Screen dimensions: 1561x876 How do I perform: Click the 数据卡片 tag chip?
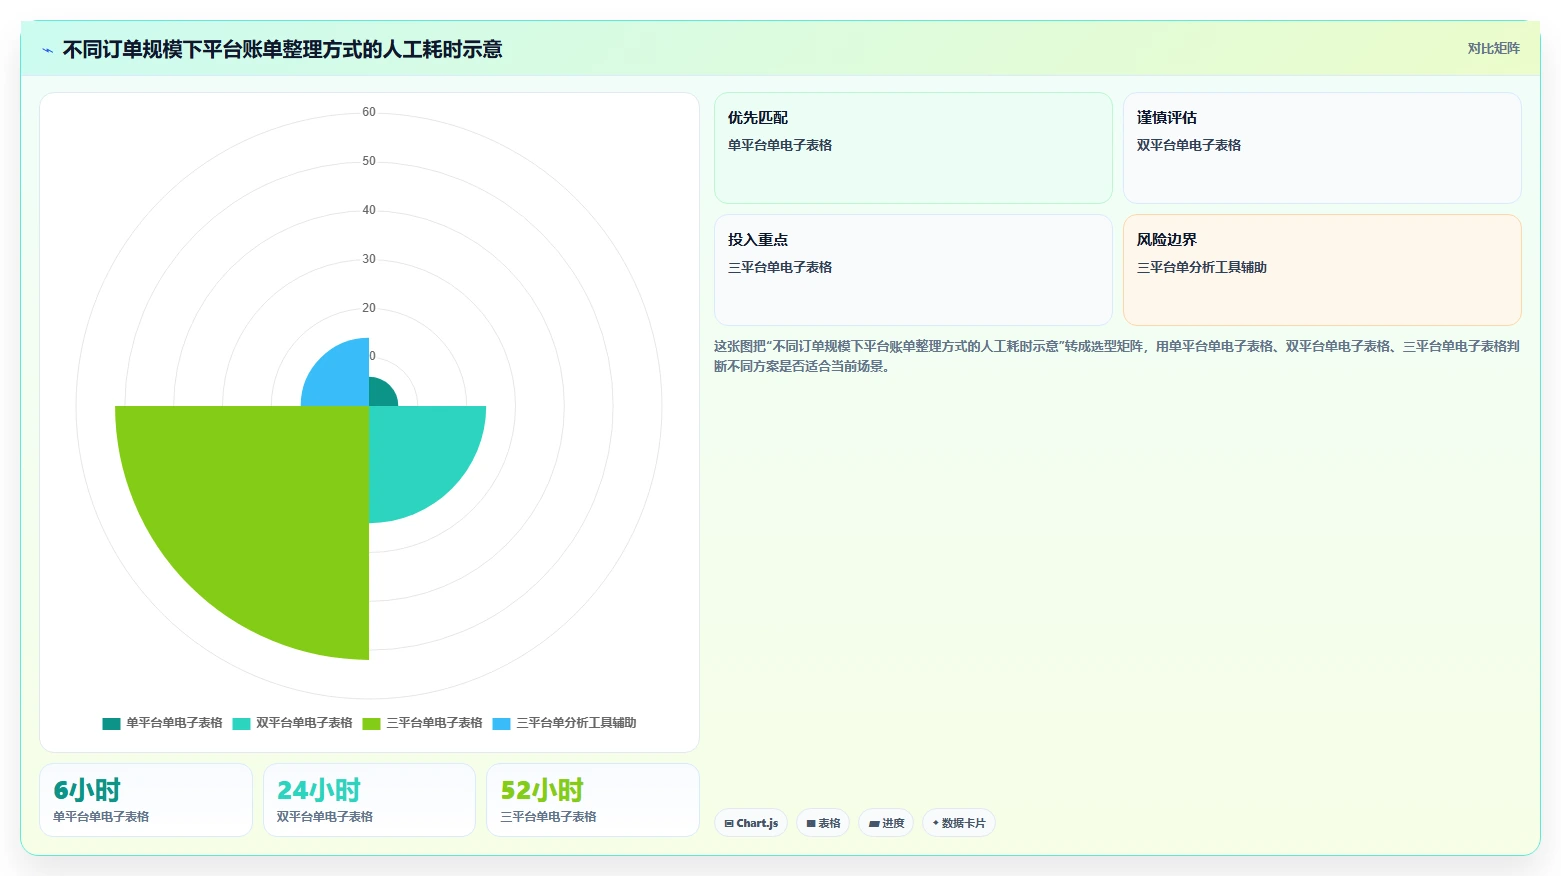click(958, 823)
